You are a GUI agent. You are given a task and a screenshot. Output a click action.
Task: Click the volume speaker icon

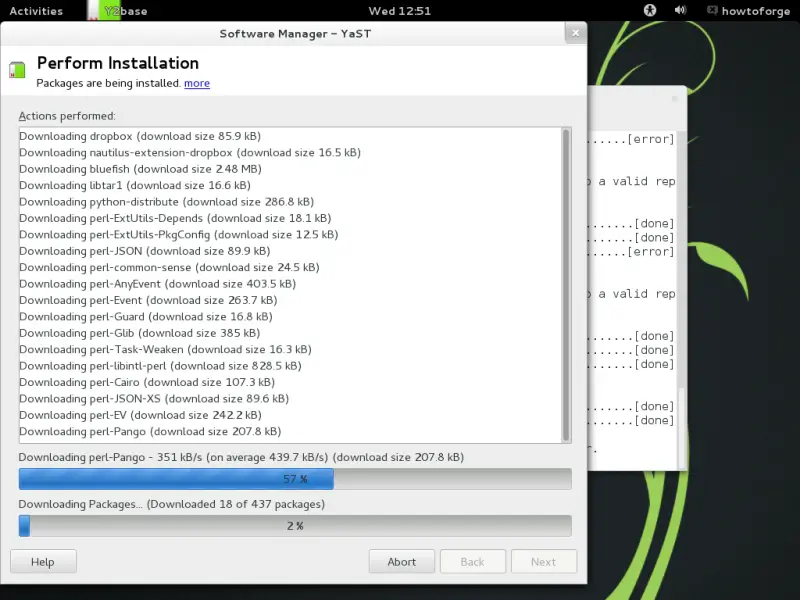(680, 10)
